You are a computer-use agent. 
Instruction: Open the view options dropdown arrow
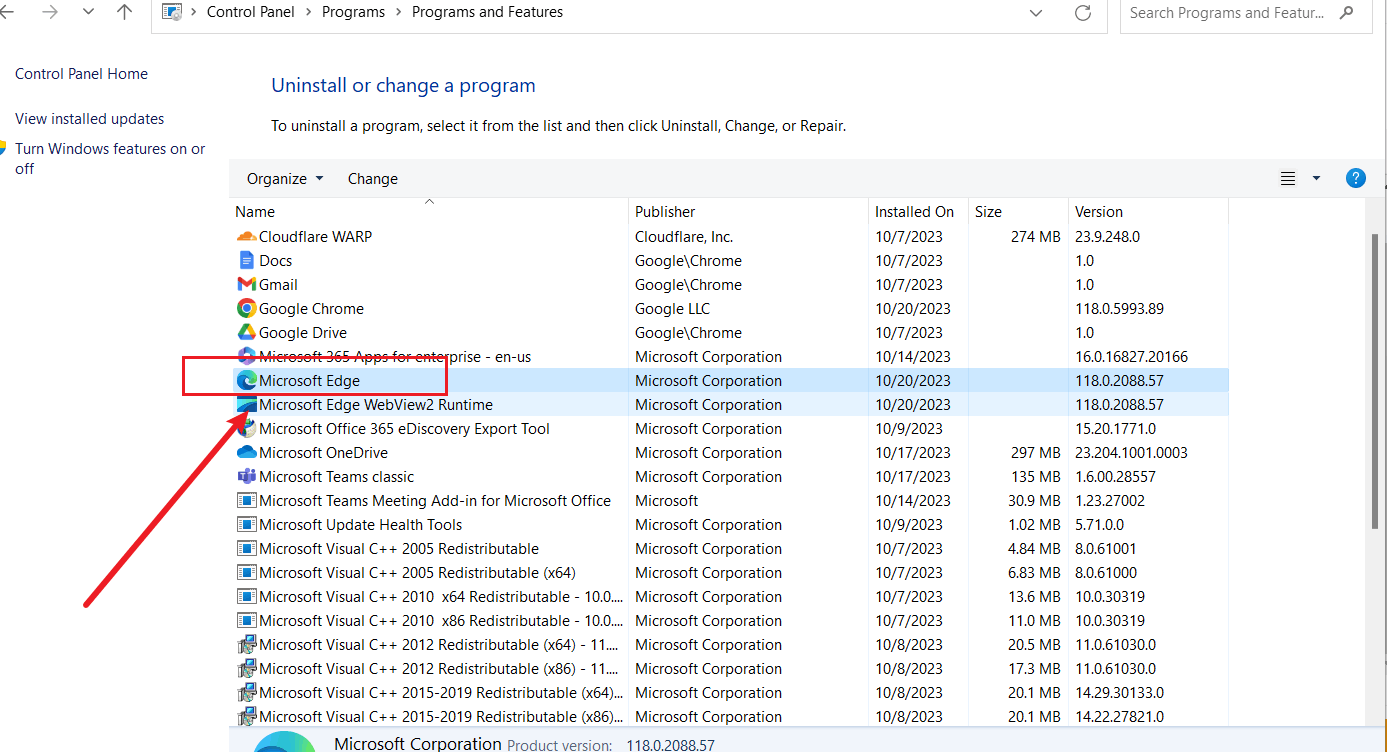(x=1316, y=179)
